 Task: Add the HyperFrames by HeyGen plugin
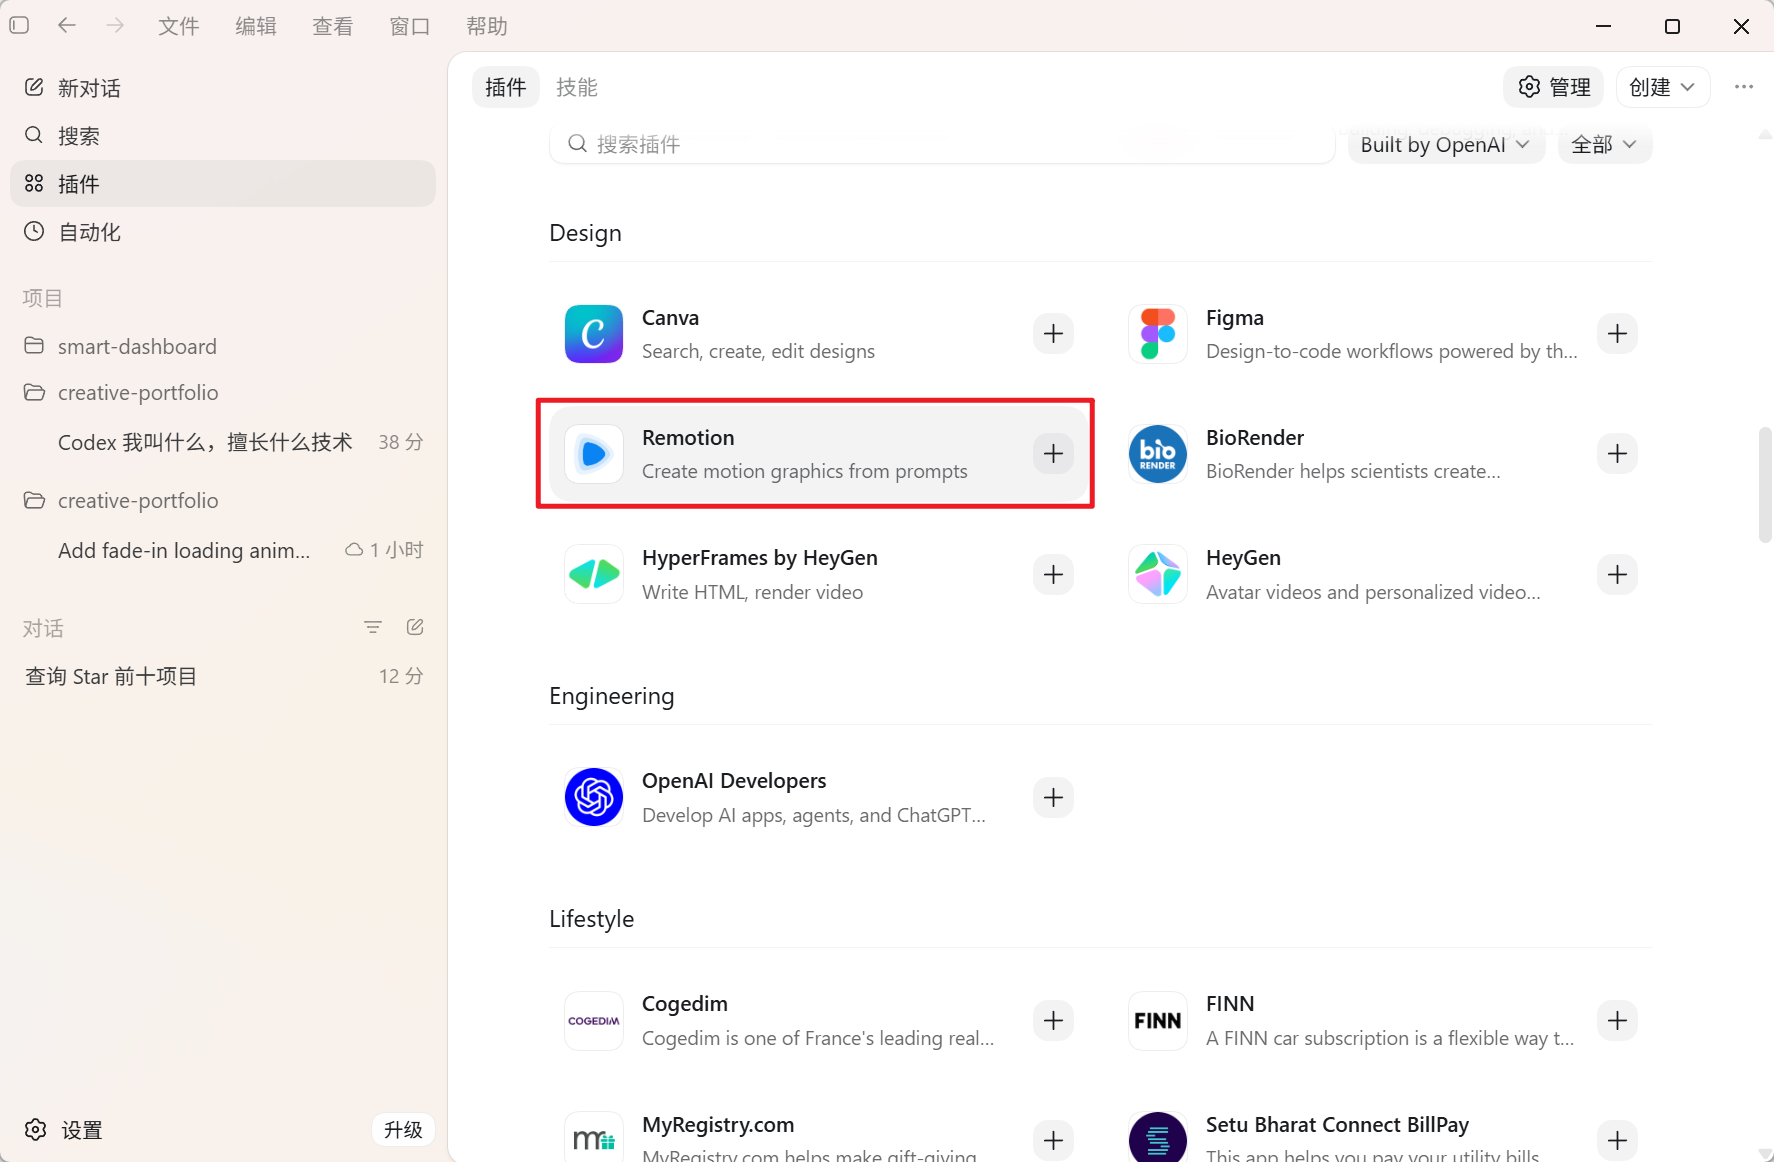tap(1053, 575)
